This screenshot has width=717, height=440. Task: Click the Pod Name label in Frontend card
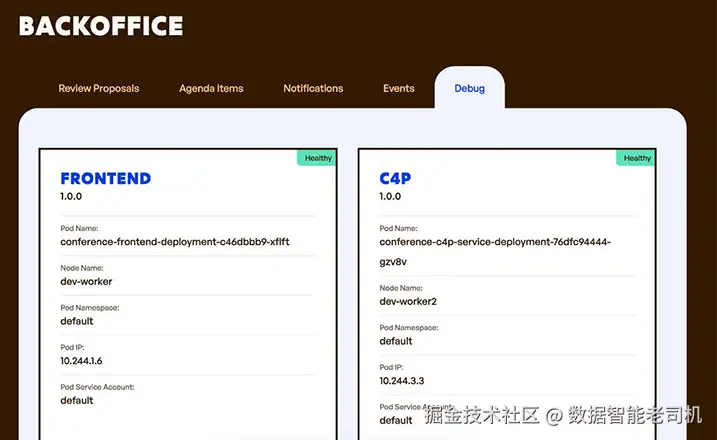click(x=79, y=228)
